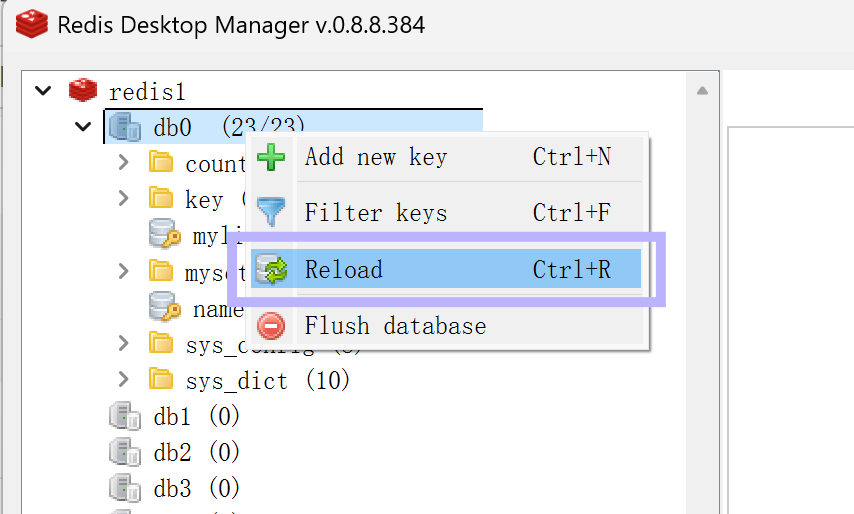The image size is (854, 514).
Task: Click the blue funnel Filter keys icon
Action: 271,212
